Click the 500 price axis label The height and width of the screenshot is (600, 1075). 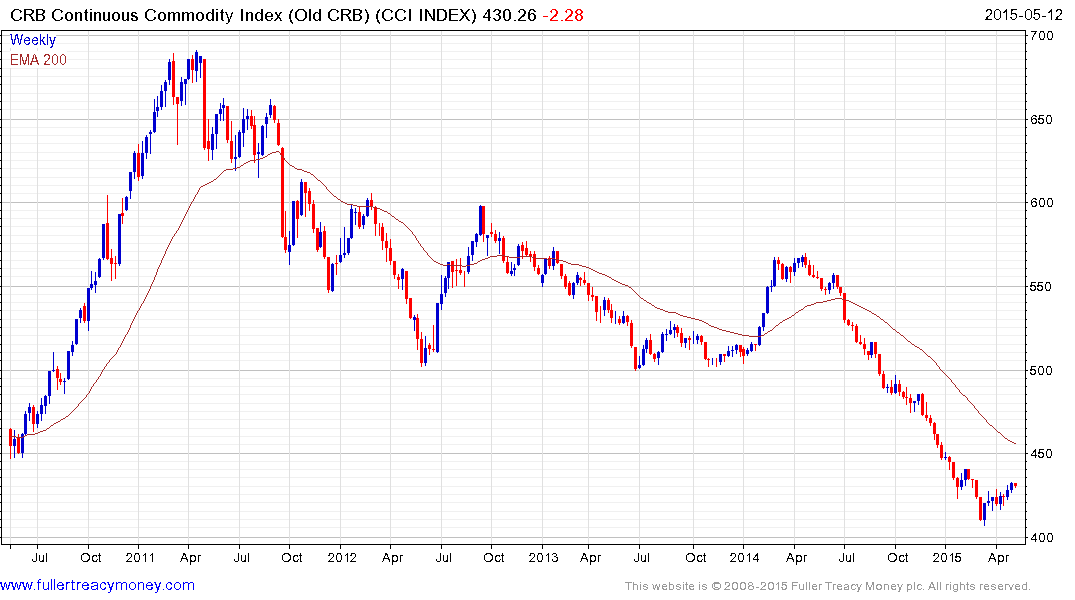pyautogui.click(x=1041, y=371)
